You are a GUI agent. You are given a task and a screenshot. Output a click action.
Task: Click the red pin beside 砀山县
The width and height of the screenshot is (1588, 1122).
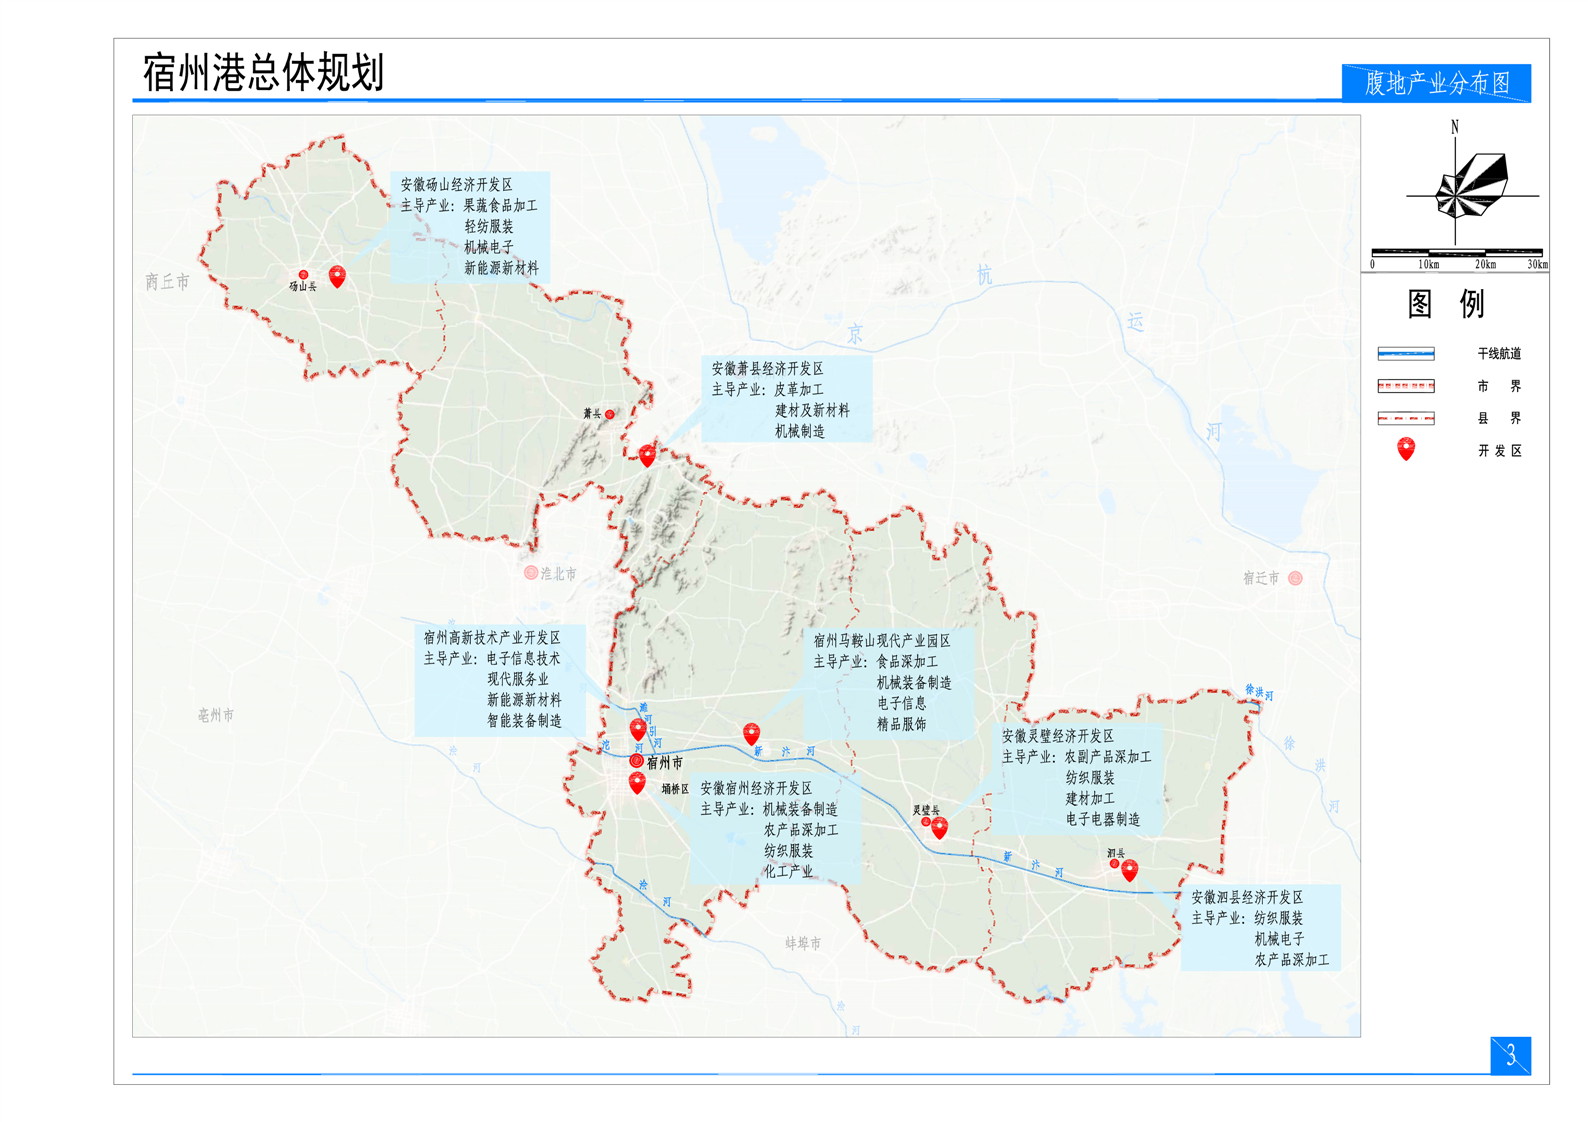point(337,276)
